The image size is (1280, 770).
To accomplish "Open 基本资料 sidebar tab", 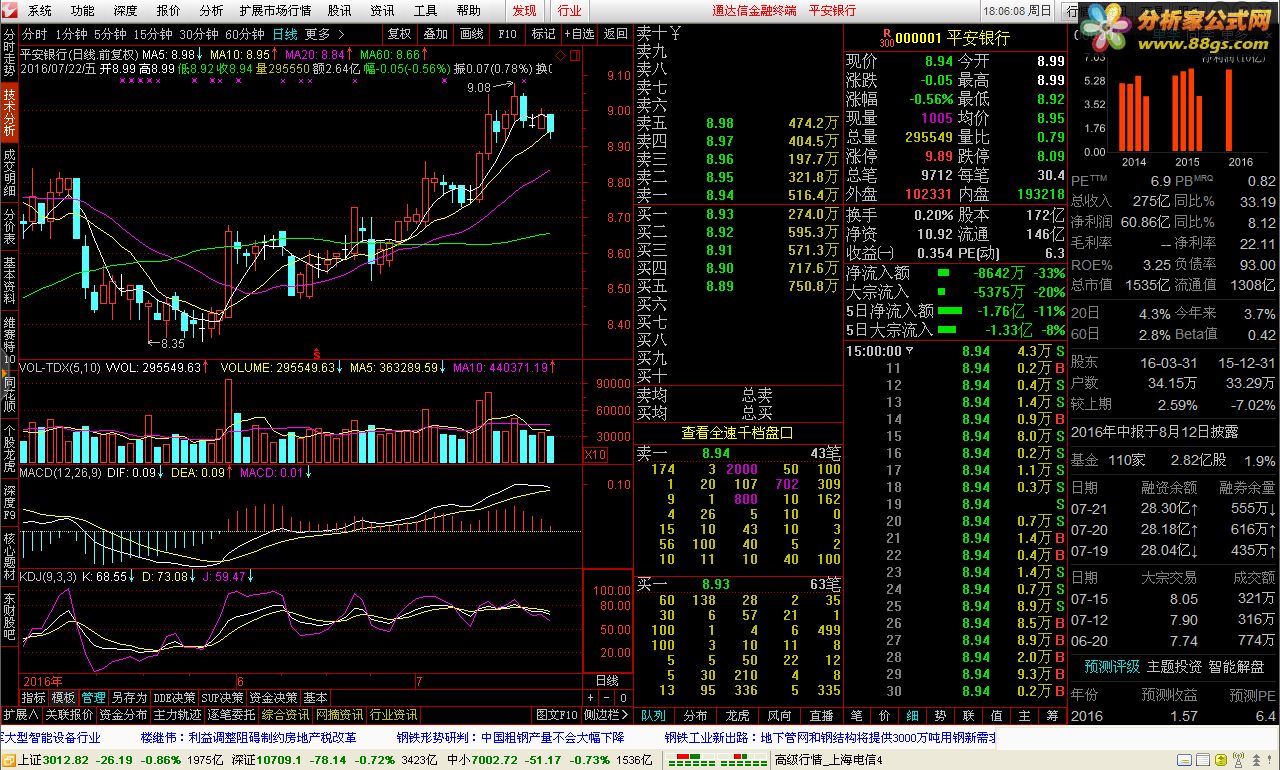I will 9,281.
